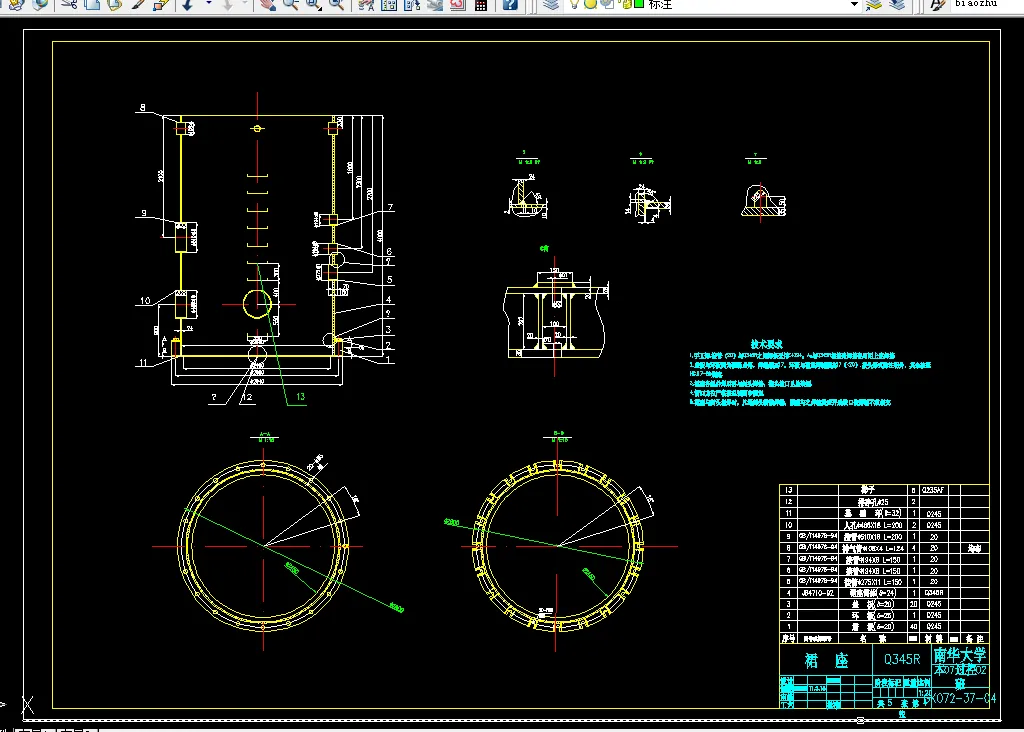Open the redo history dropdown arrow
Screen dimensions: 1024x732
coord(246,5)
